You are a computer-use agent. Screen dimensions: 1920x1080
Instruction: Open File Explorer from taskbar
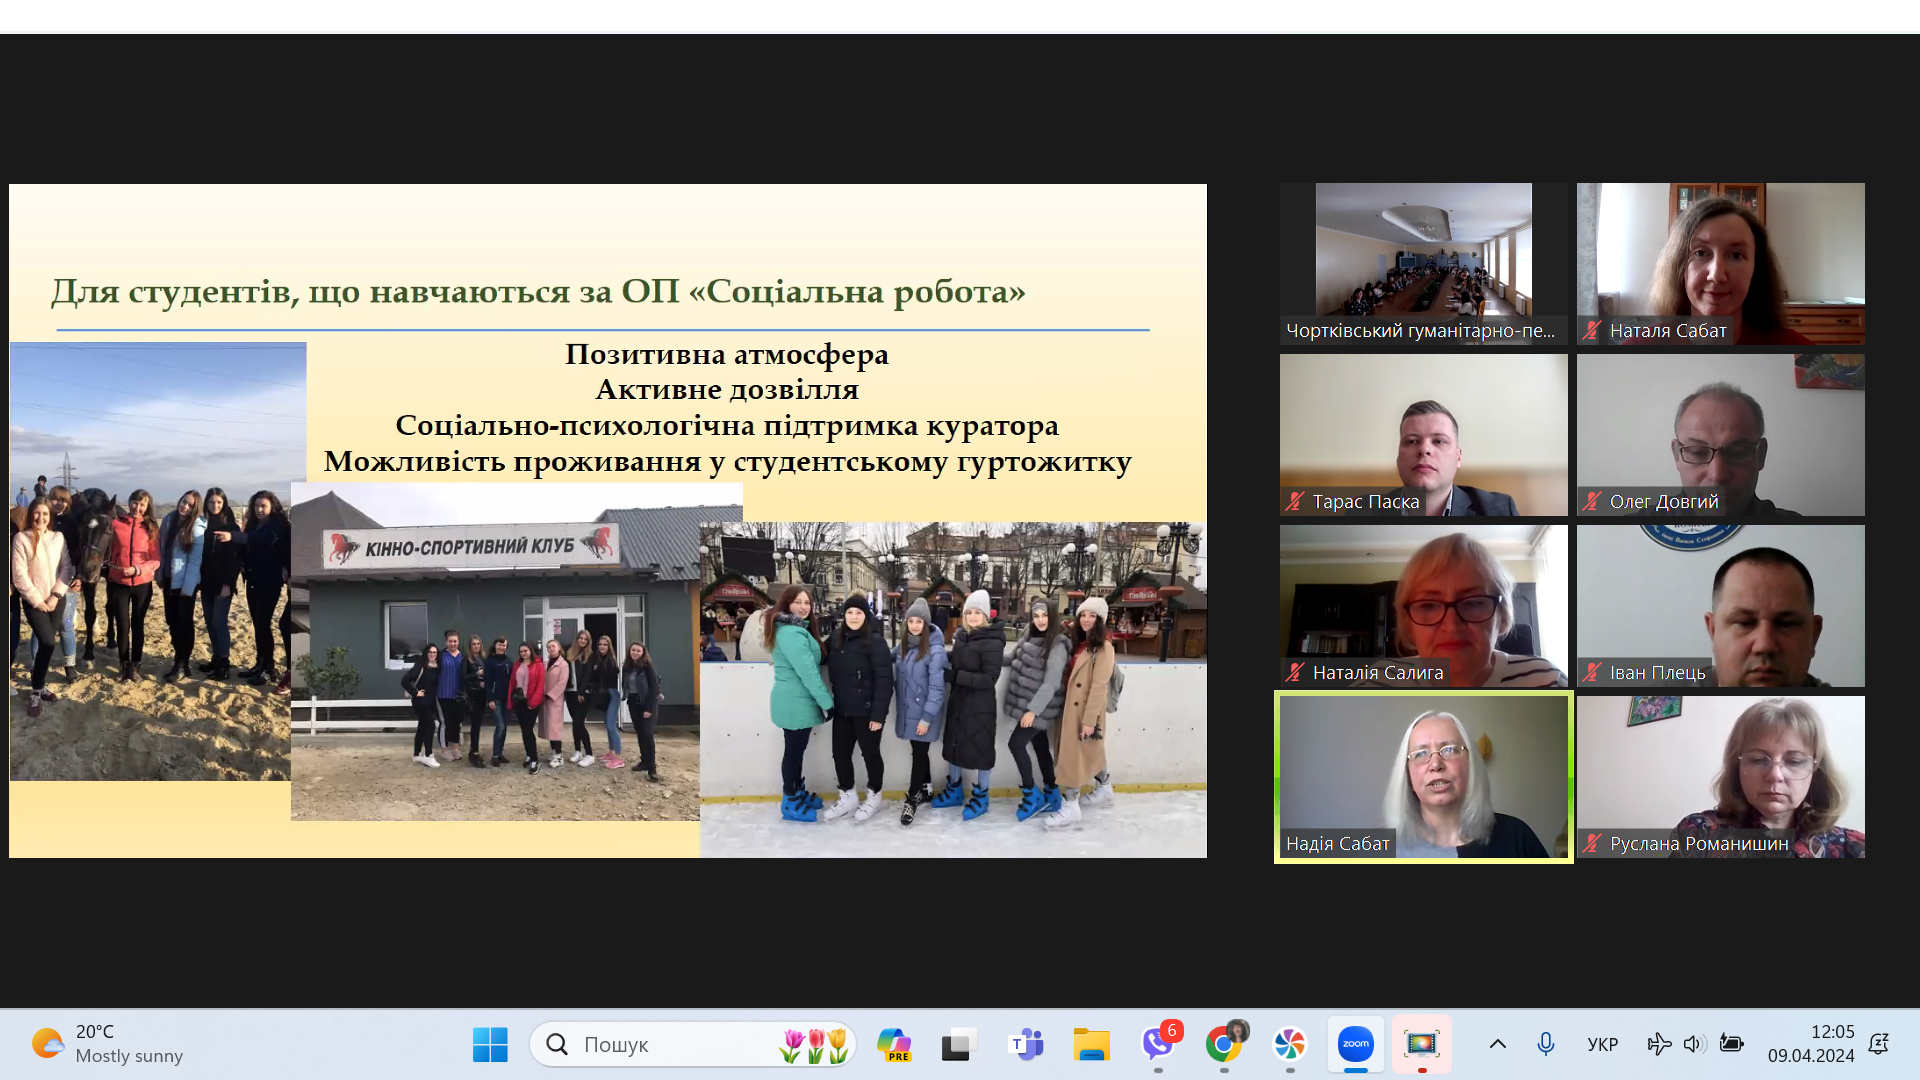[x=1091, y=1044]
